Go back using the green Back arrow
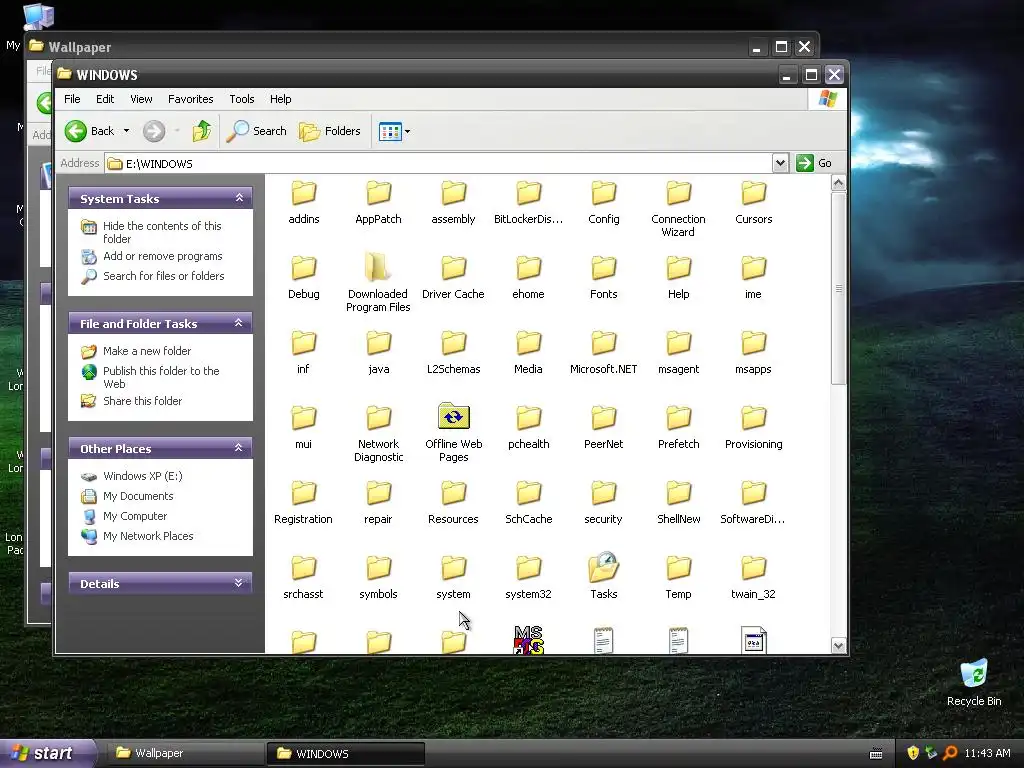Screen dimensions: 1024x768 click(90, 131)
